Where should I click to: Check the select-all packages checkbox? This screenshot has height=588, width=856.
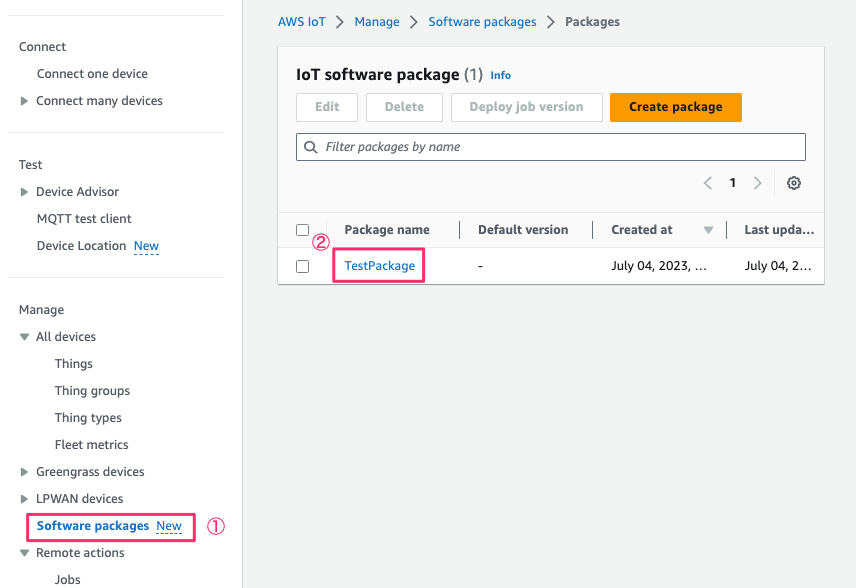[303, 229]
